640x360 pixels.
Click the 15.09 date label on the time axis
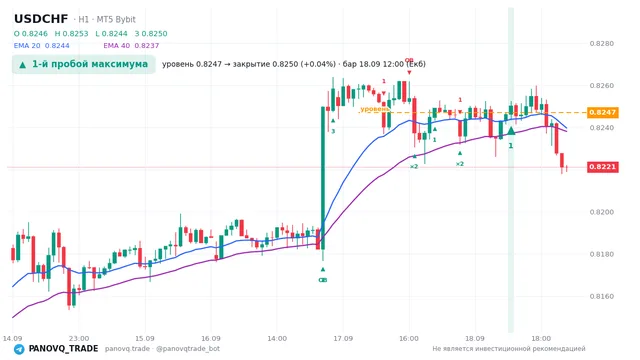tap(144, 338)
